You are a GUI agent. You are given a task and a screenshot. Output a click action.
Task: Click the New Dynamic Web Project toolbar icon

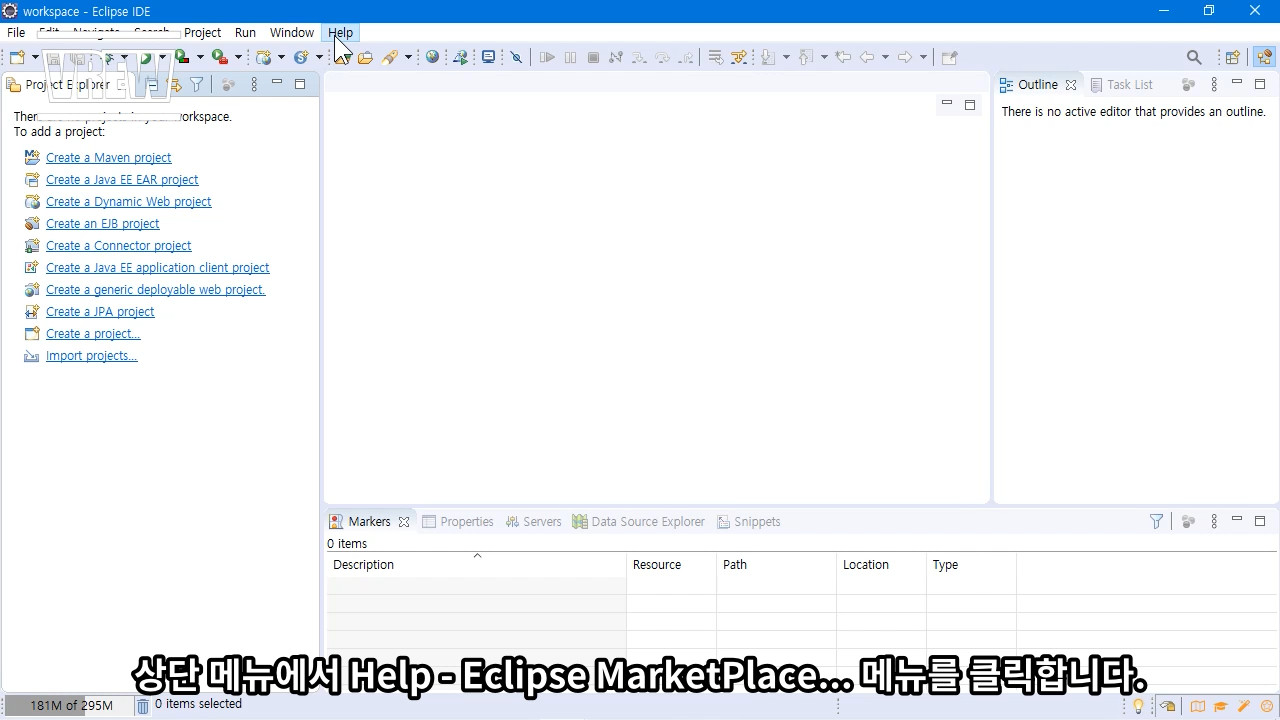coord(263,57)
